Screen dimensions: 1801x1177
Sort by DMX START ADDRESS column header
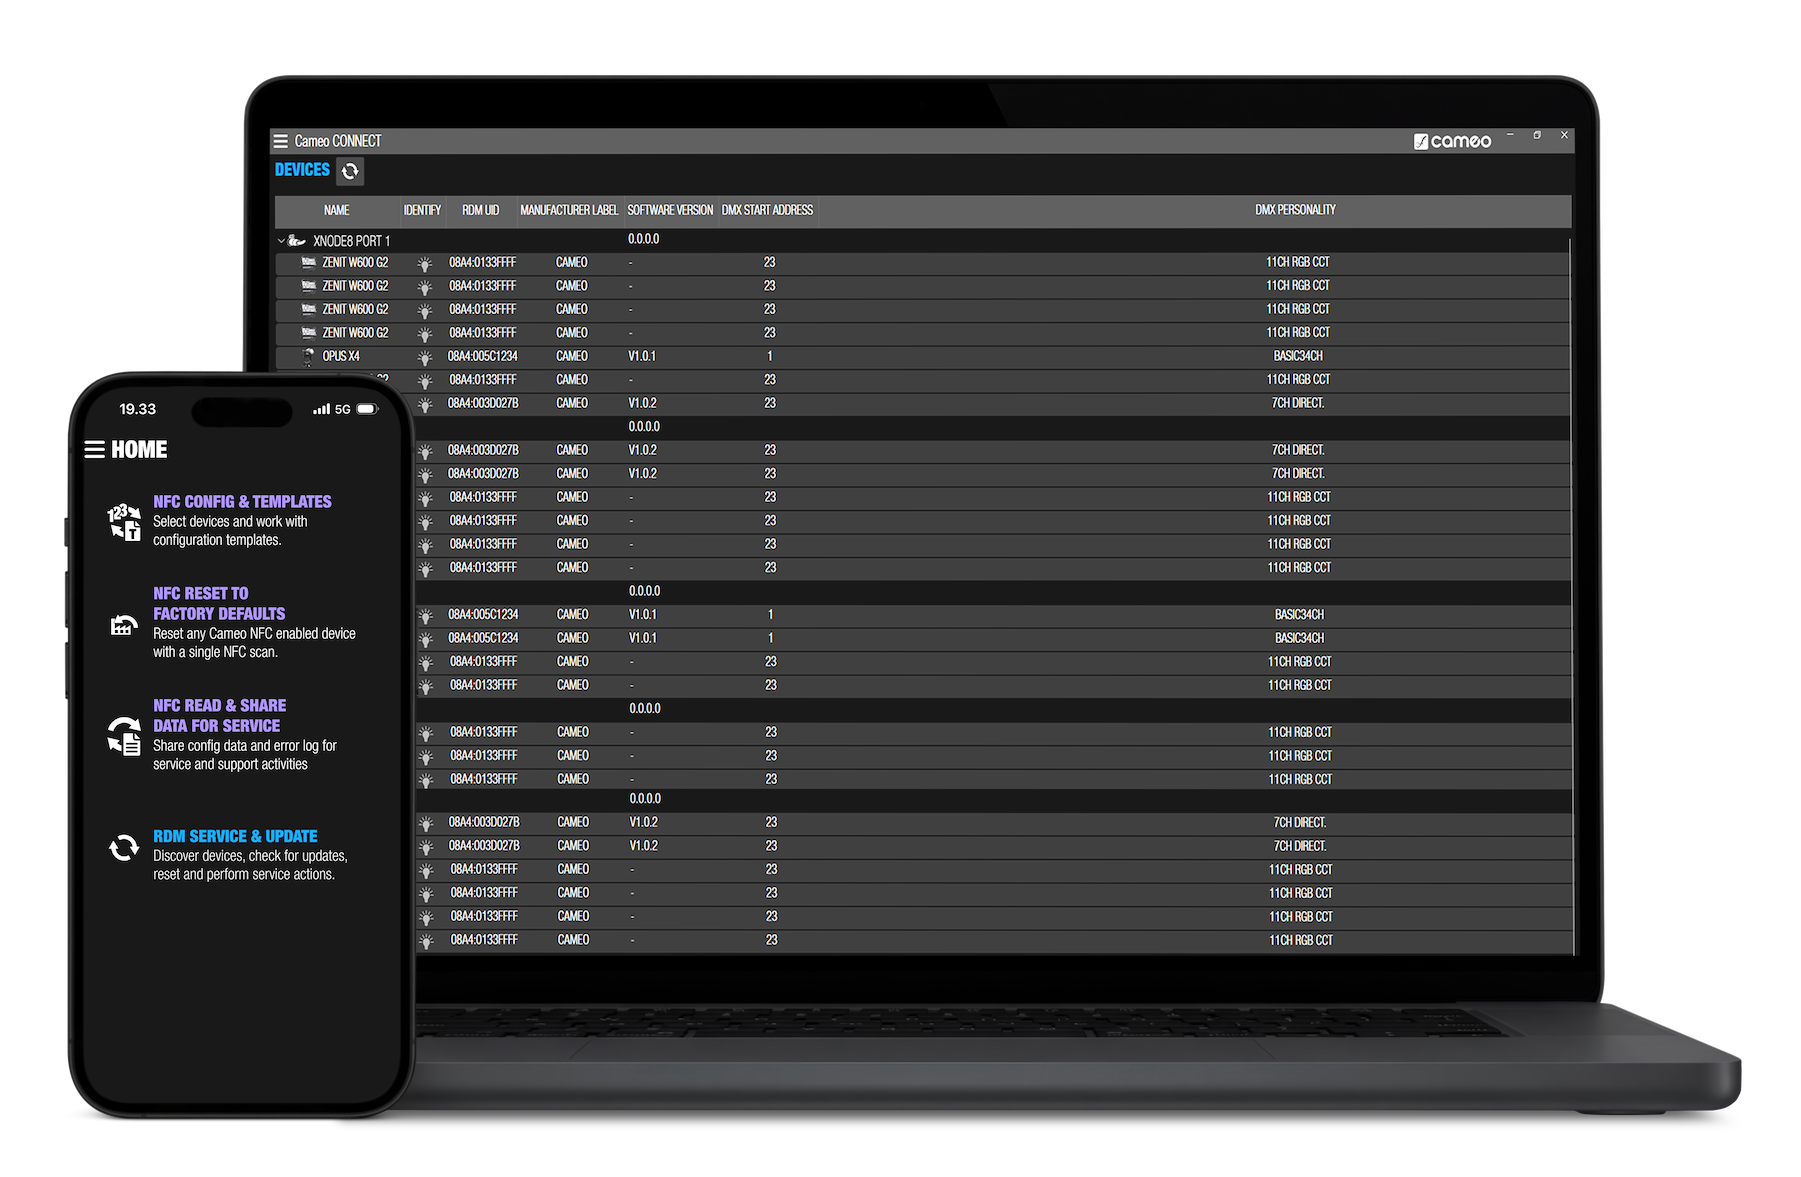(x=767, y=210)
